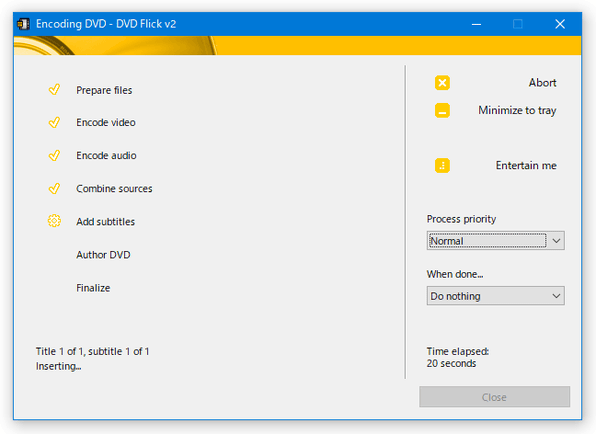Viewport: 596px width, 434px height.
Task: Open the When done dropdown arrow
Action: point(556,296)
